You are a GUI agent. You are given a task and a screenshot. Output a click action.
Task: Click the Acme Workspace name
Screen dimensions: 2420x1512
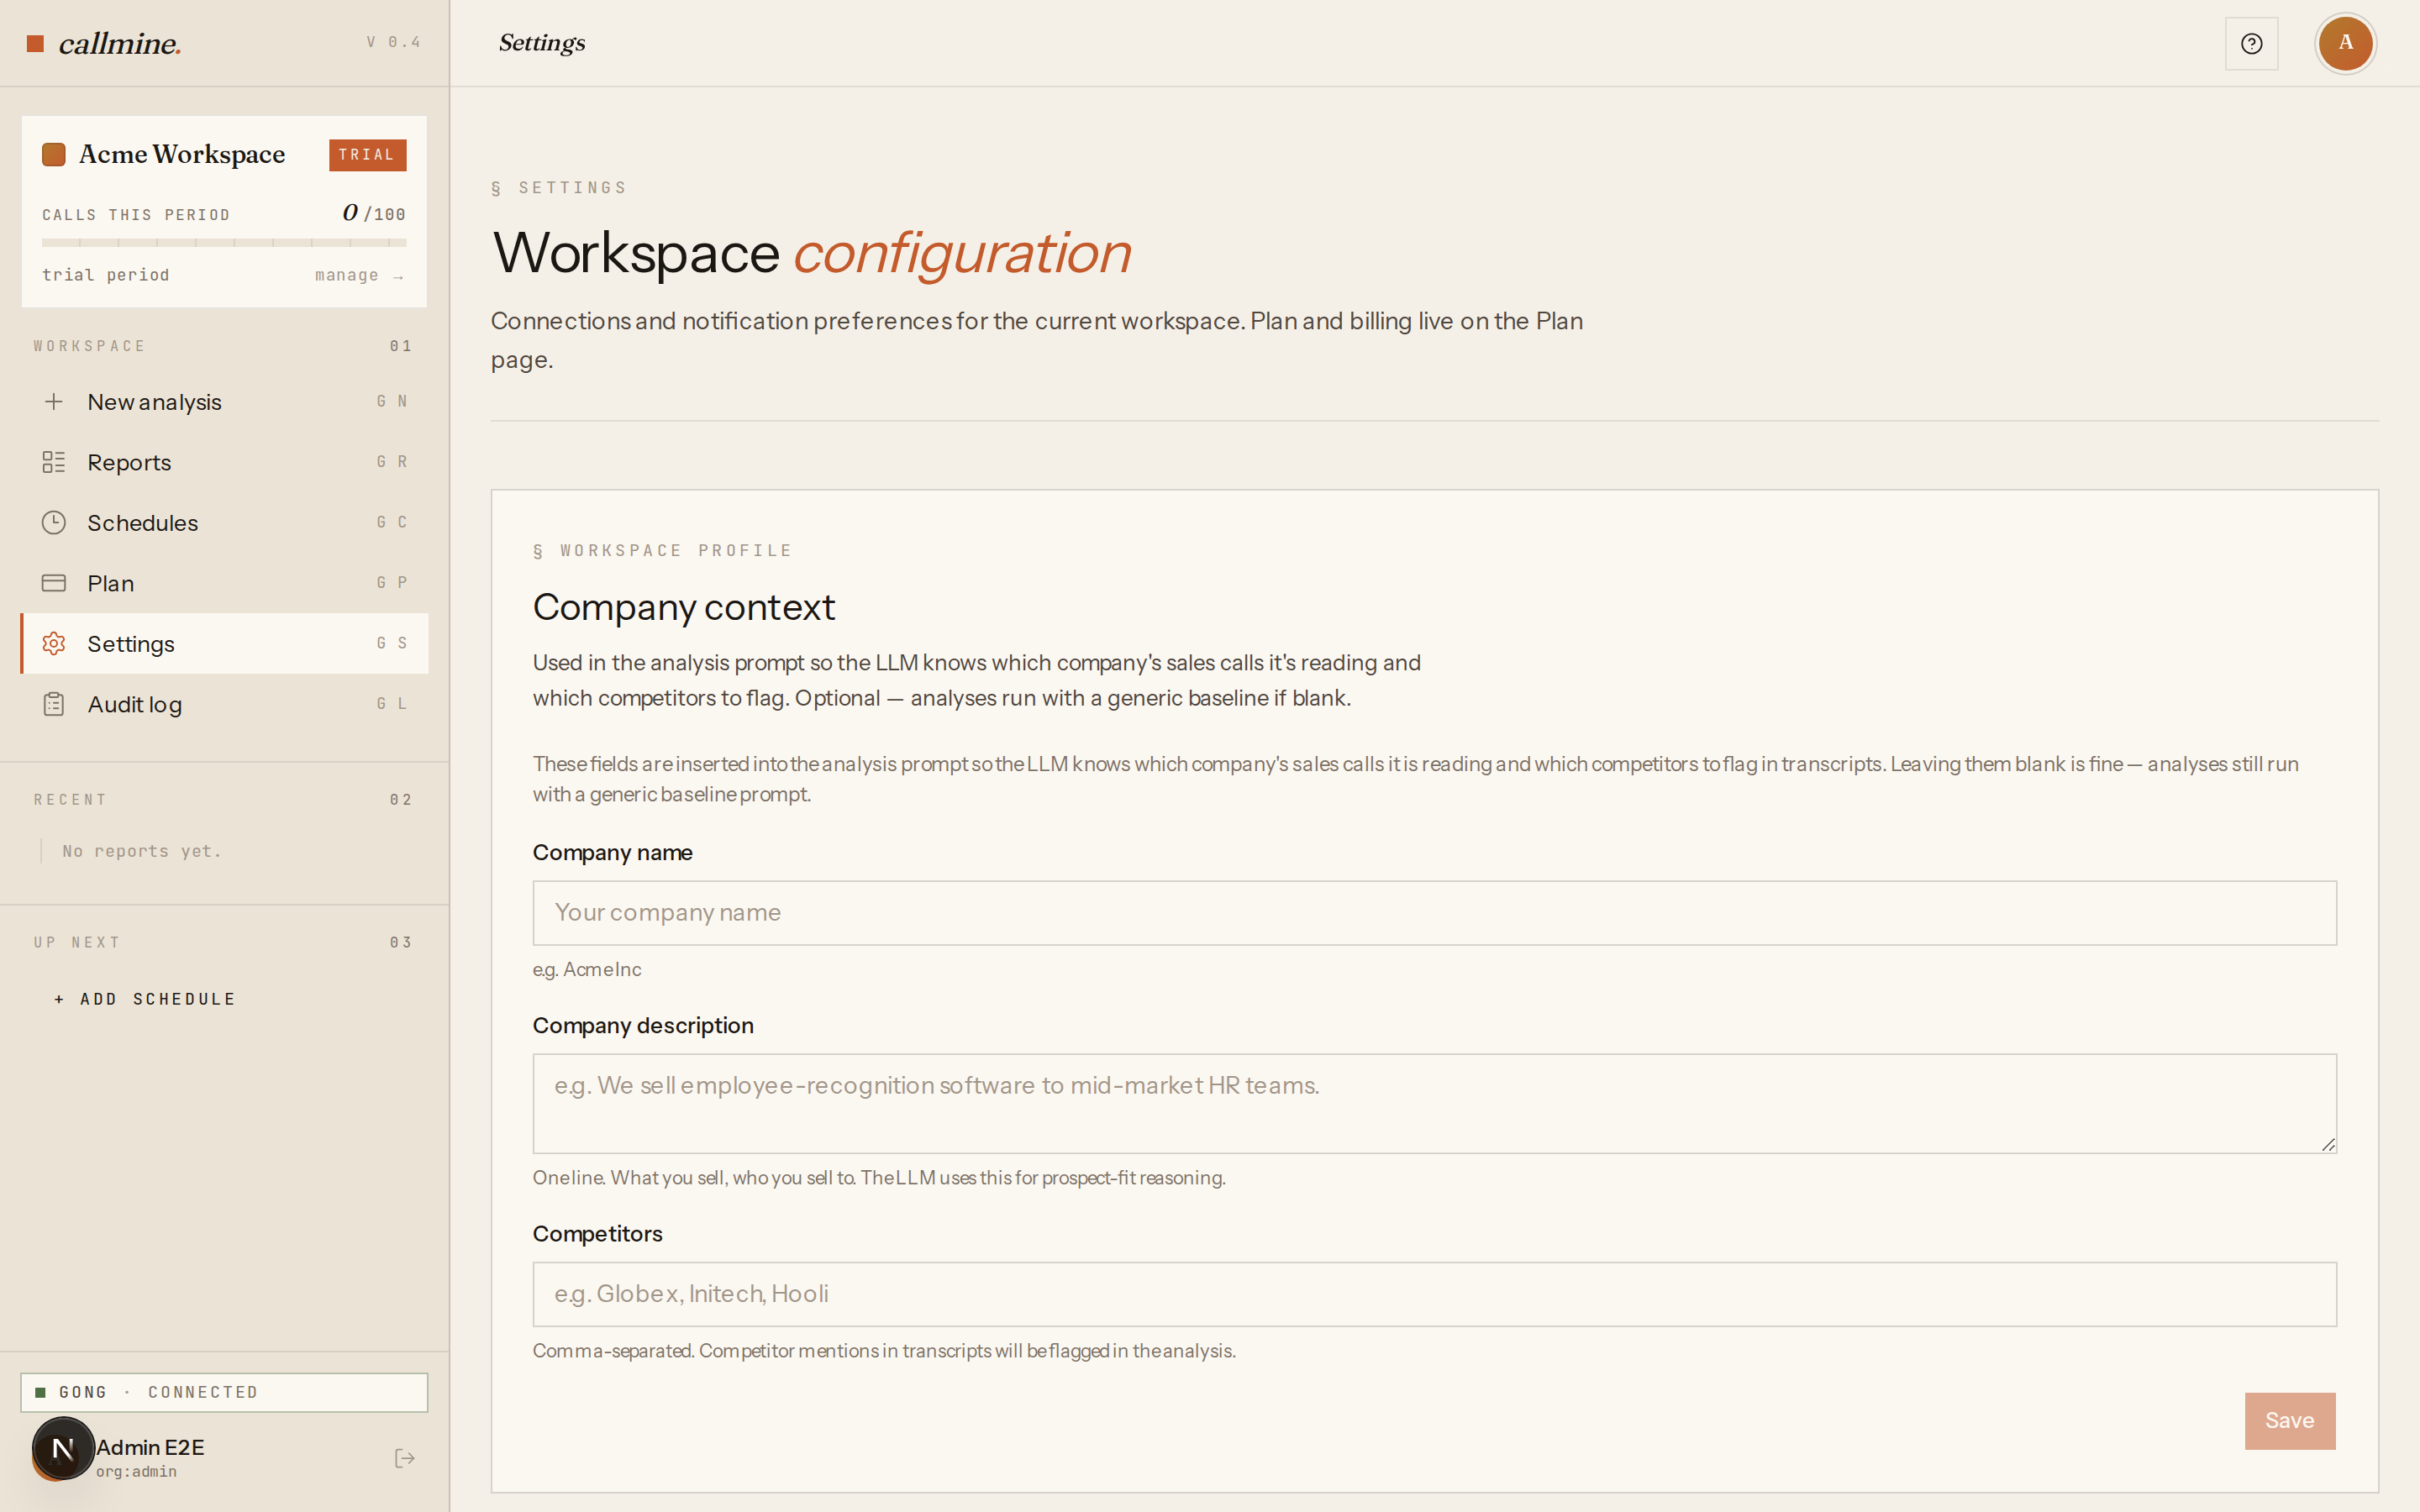tap(182, 154)
